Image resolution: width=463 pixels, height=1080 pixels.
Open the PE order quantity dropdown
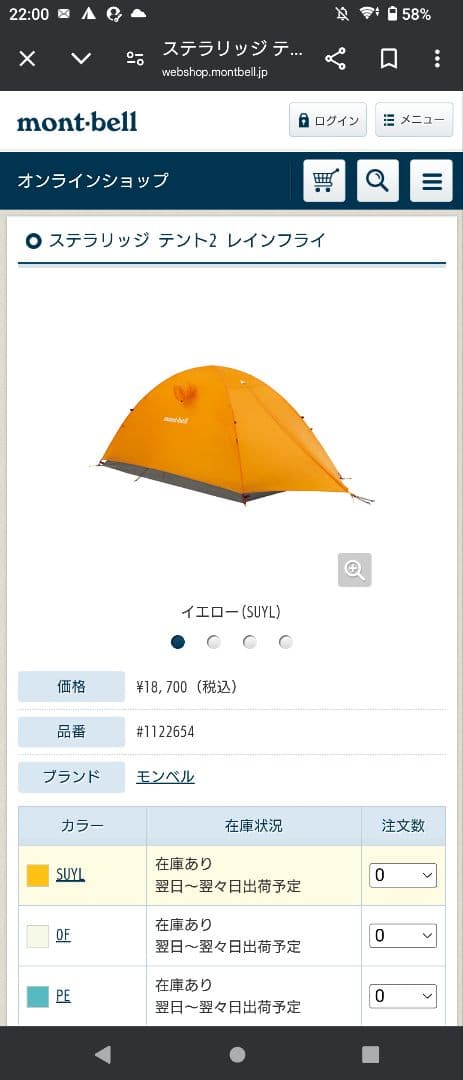(403, 996)
